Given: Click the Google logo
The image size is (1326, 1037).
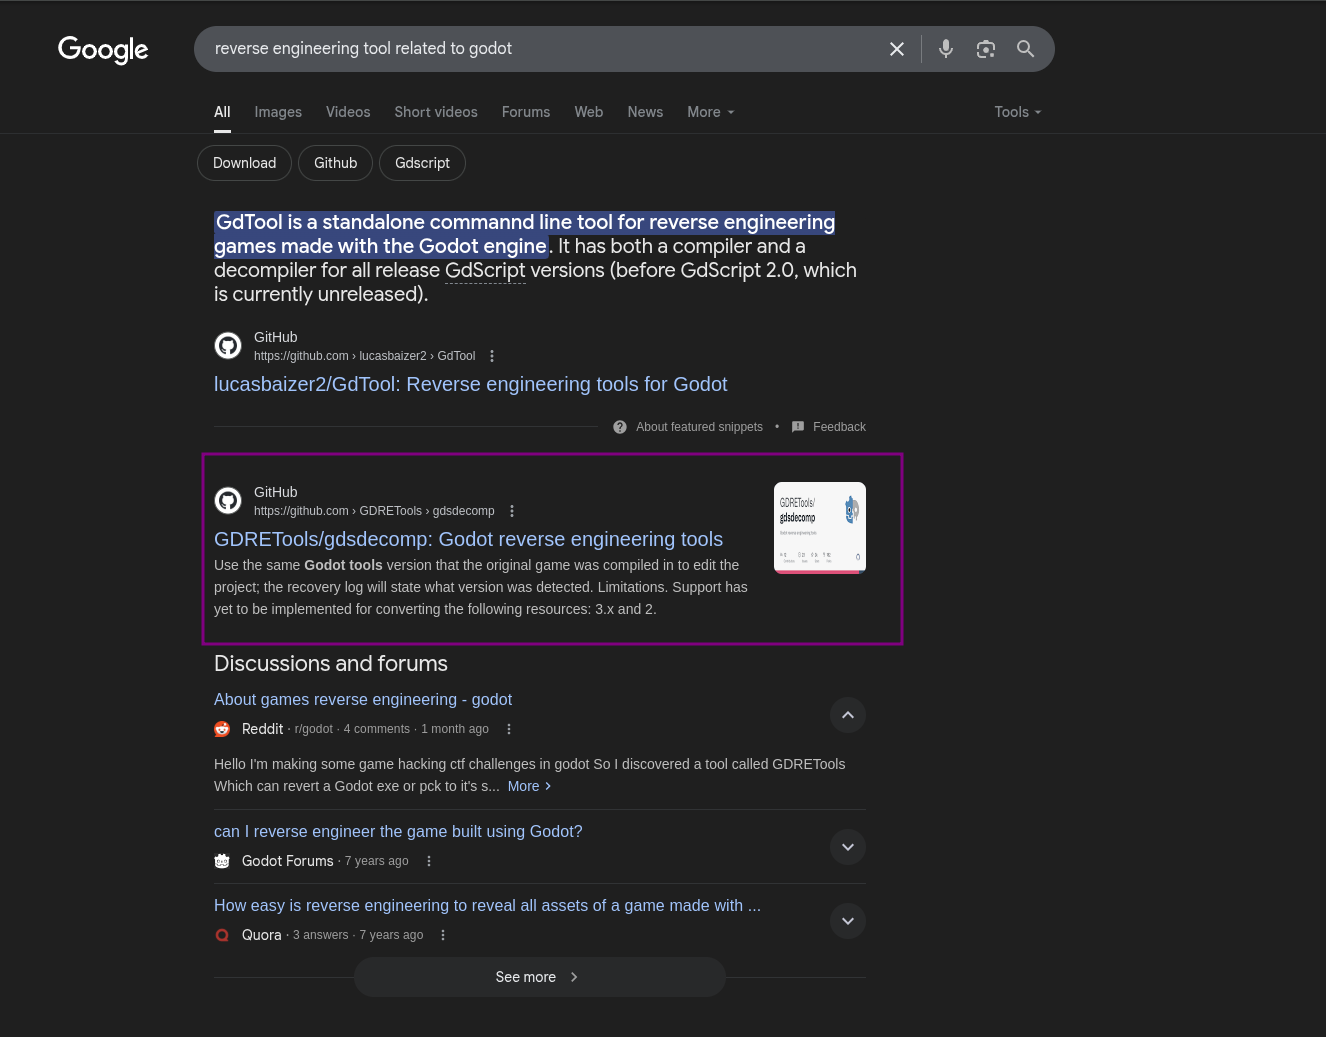Looking at the screenshot, I should coord(103,49).
